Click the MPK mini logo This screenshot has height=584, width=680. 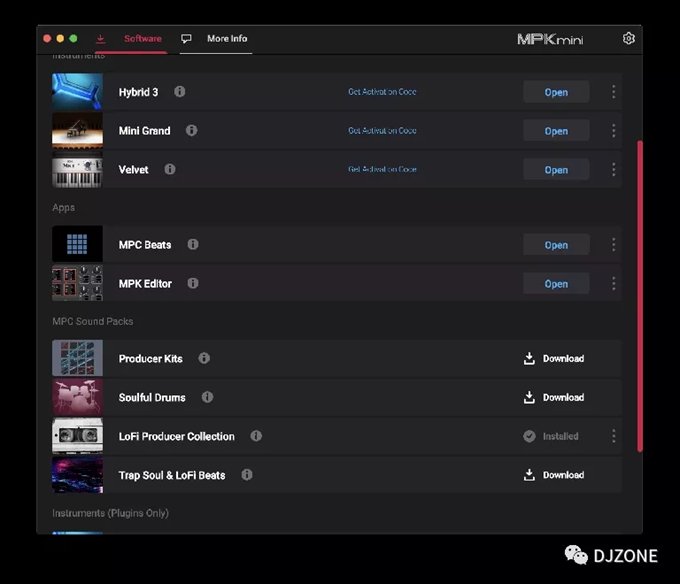[x=550, y=39]
